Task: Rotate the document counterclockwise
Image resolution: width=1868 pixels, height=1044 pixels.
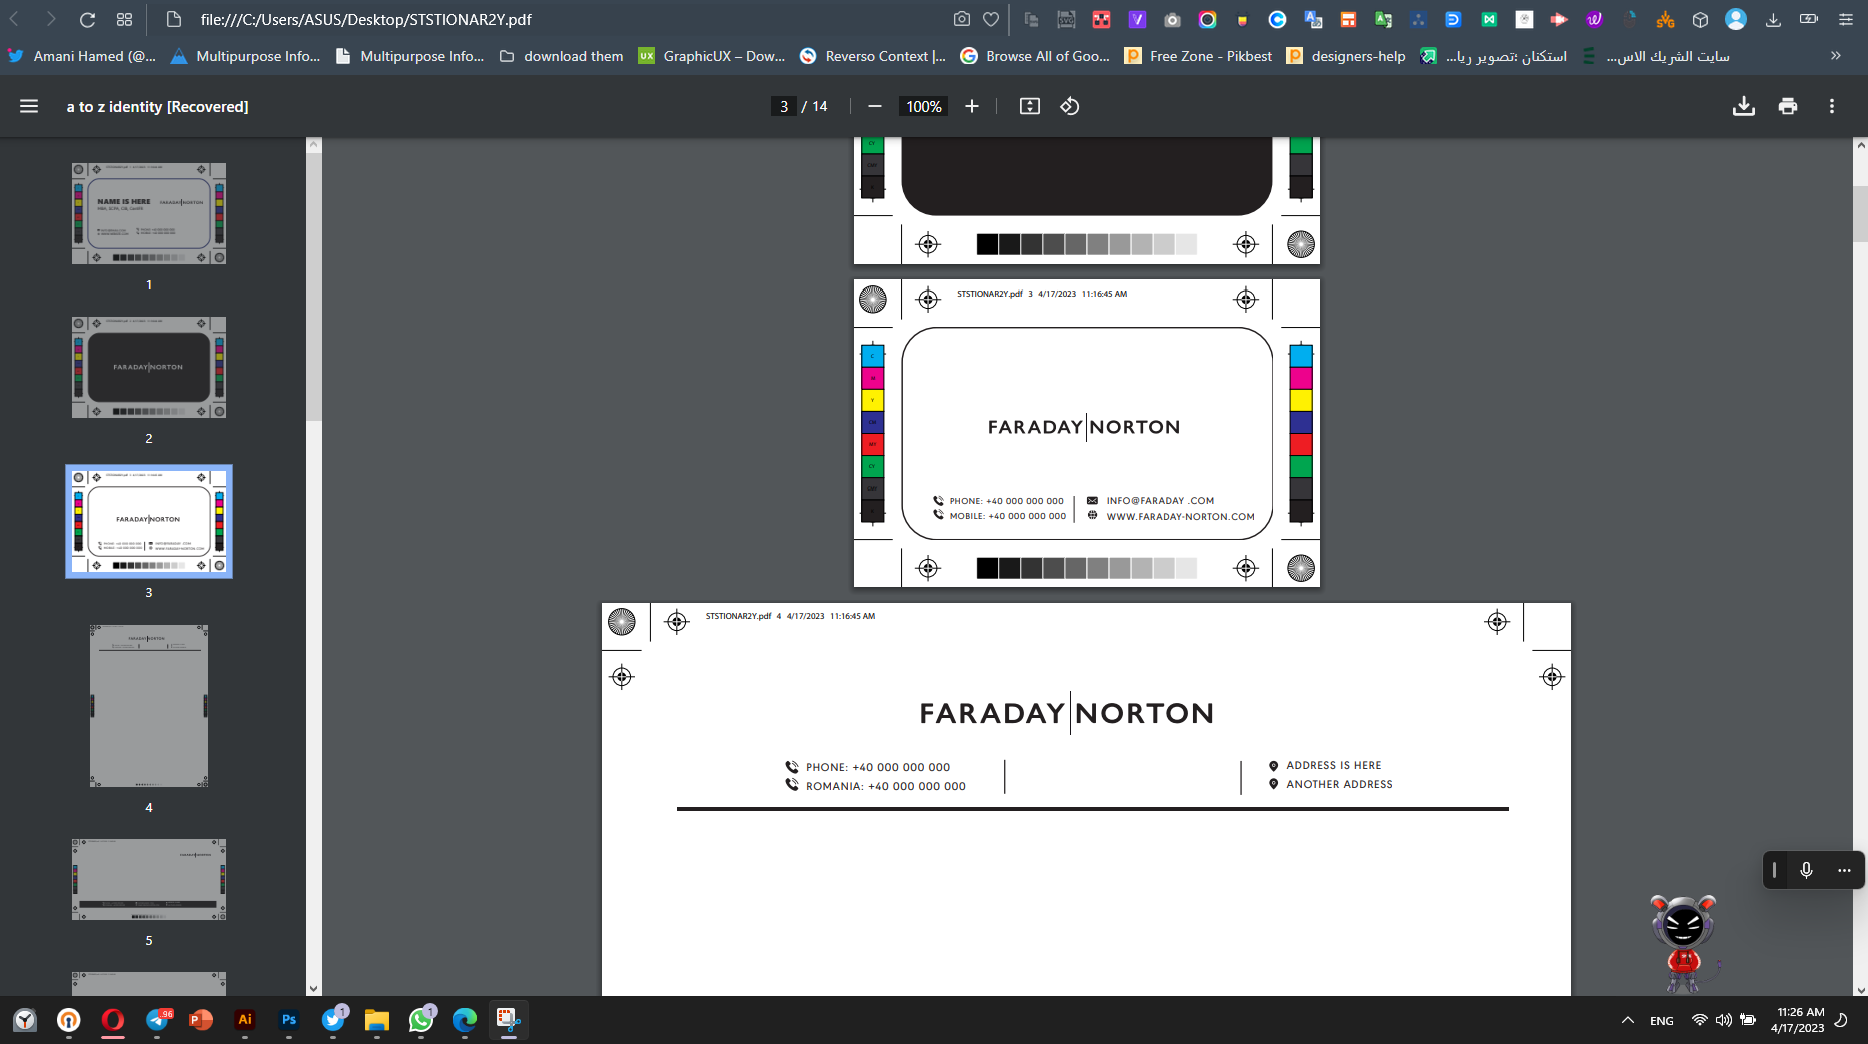Action: 1069,106
